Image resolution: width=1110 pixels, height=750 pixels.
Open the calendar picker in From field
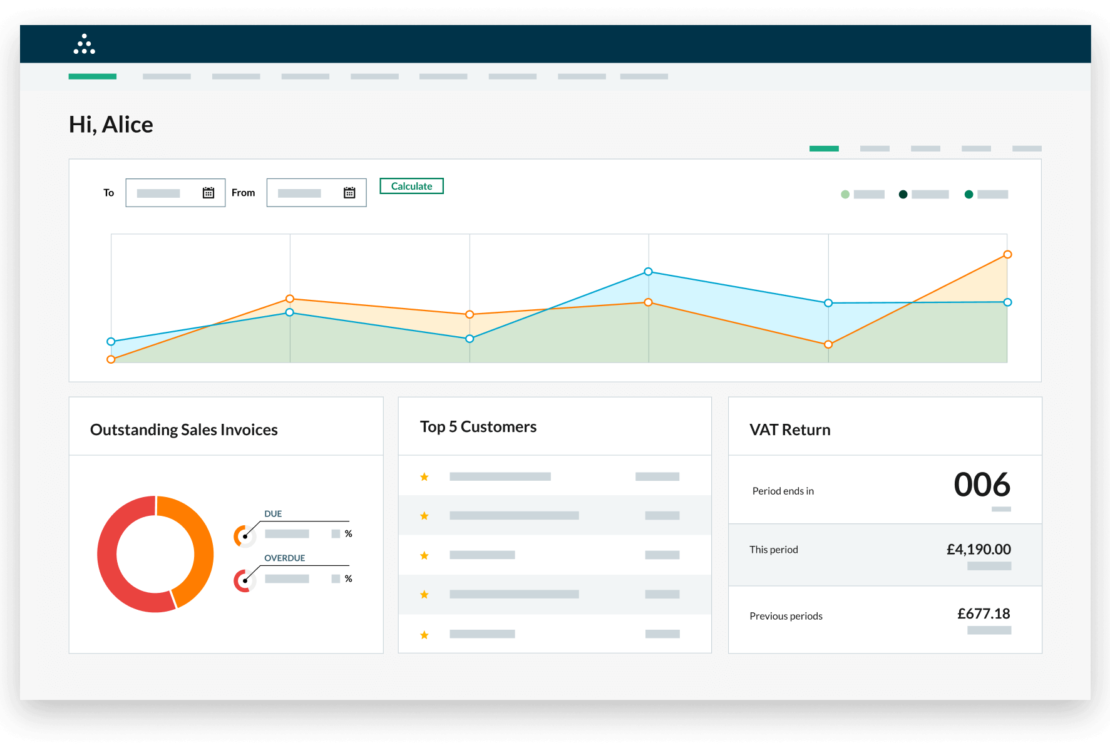pyautogui.click(x=349, y=193)
